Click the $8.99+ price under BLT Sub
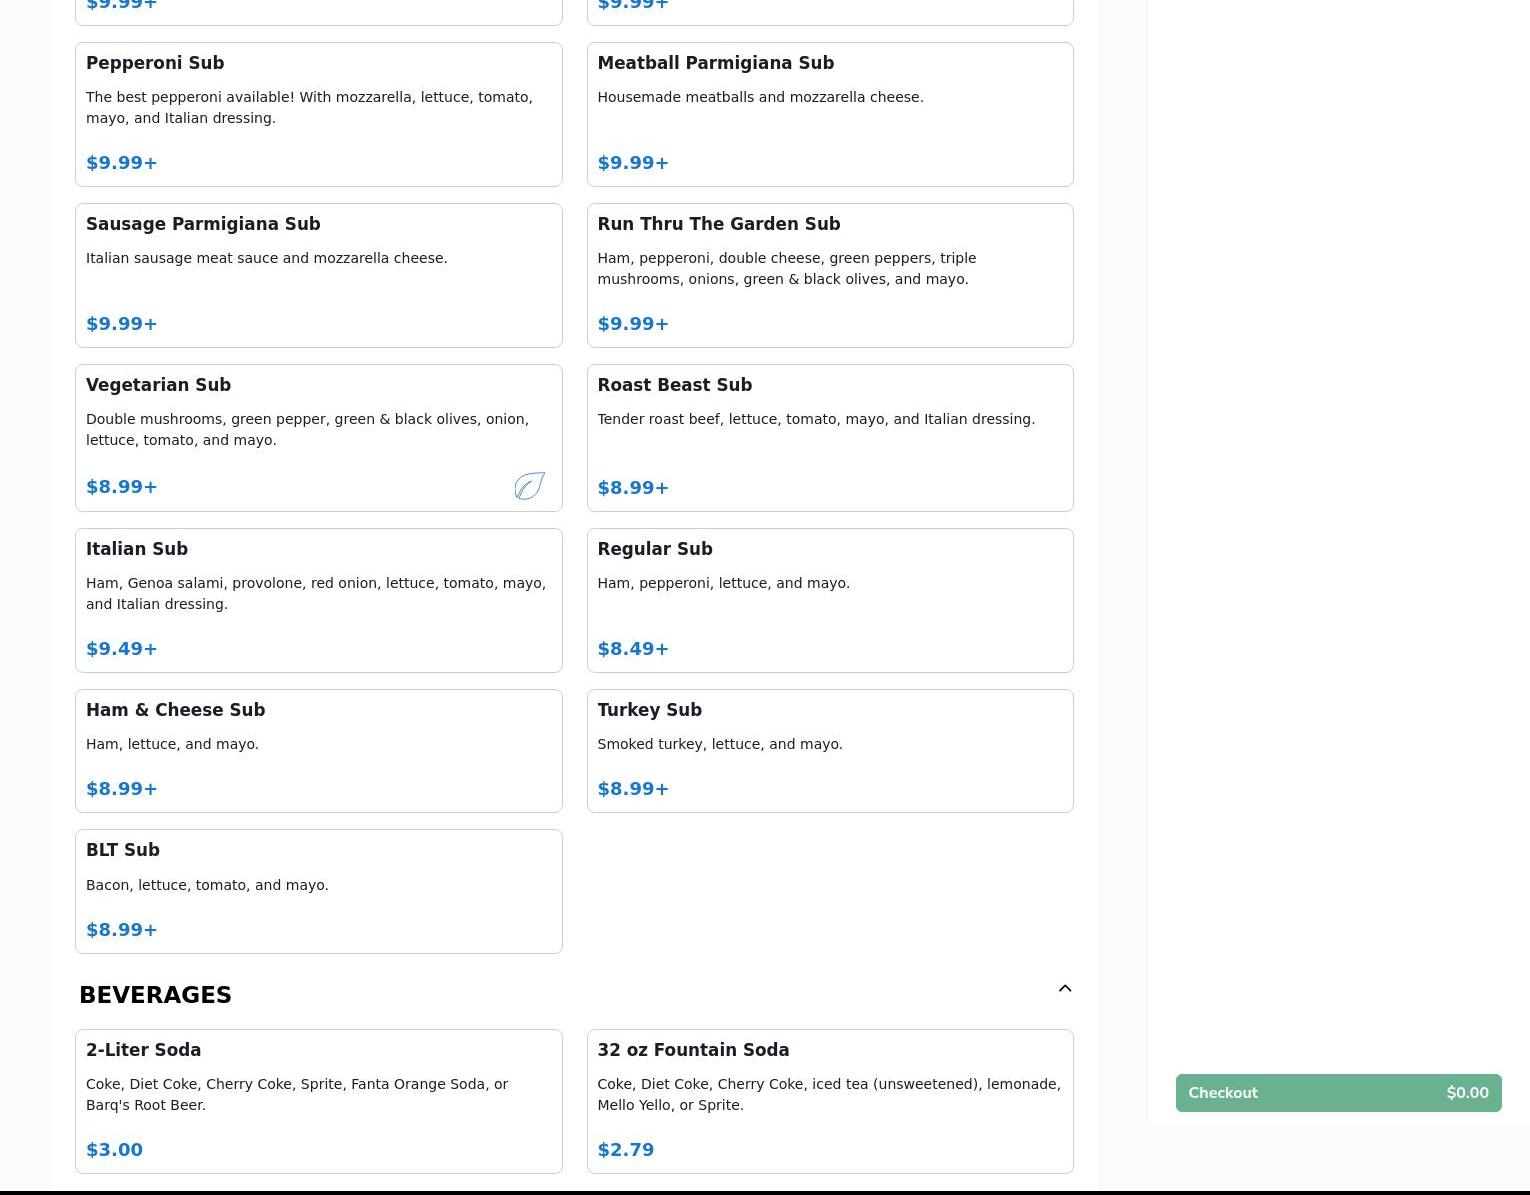Screen dimensions: 1530x1195 [x=122, y=930]
